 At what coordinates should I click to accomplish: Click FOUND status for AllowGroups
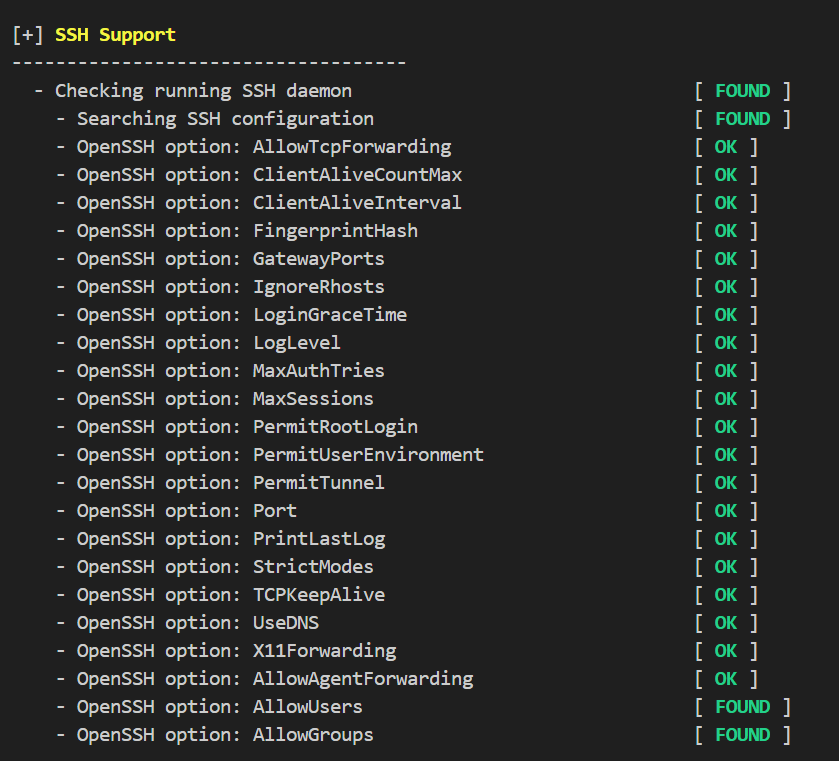point(743,735)
